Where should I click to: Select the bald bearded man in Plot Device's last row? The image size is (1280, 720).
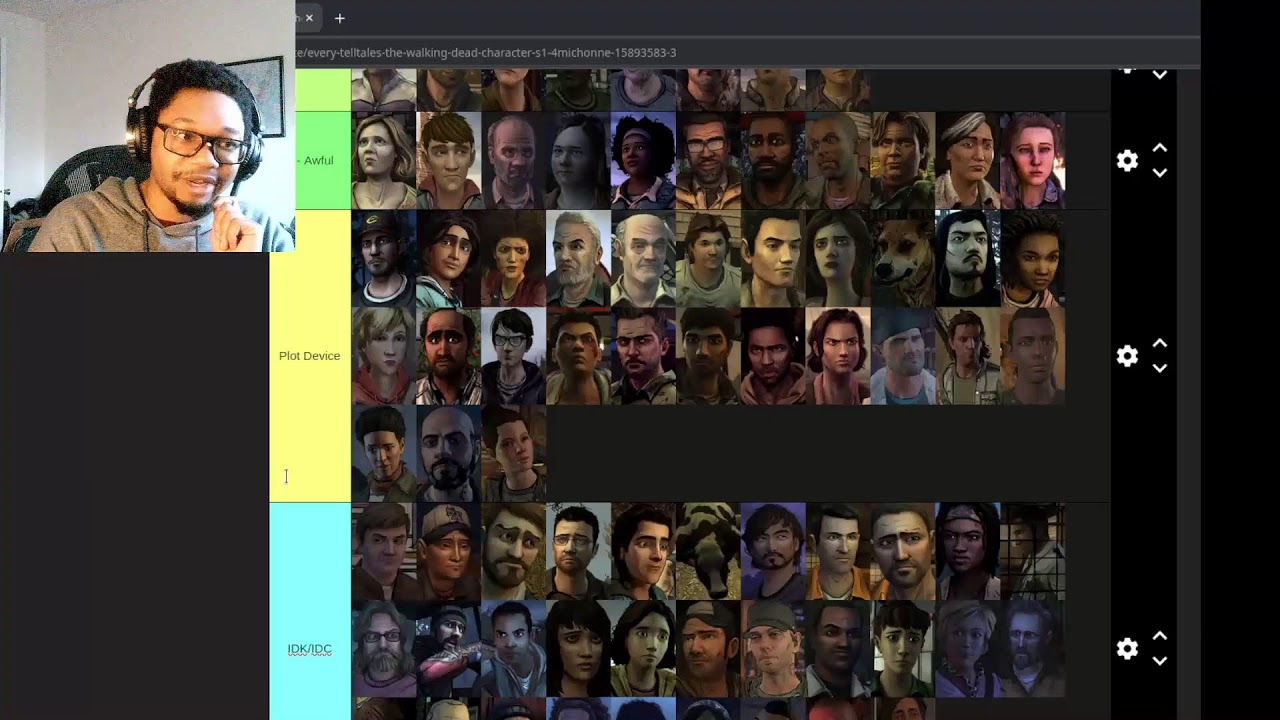click(449, 454)
